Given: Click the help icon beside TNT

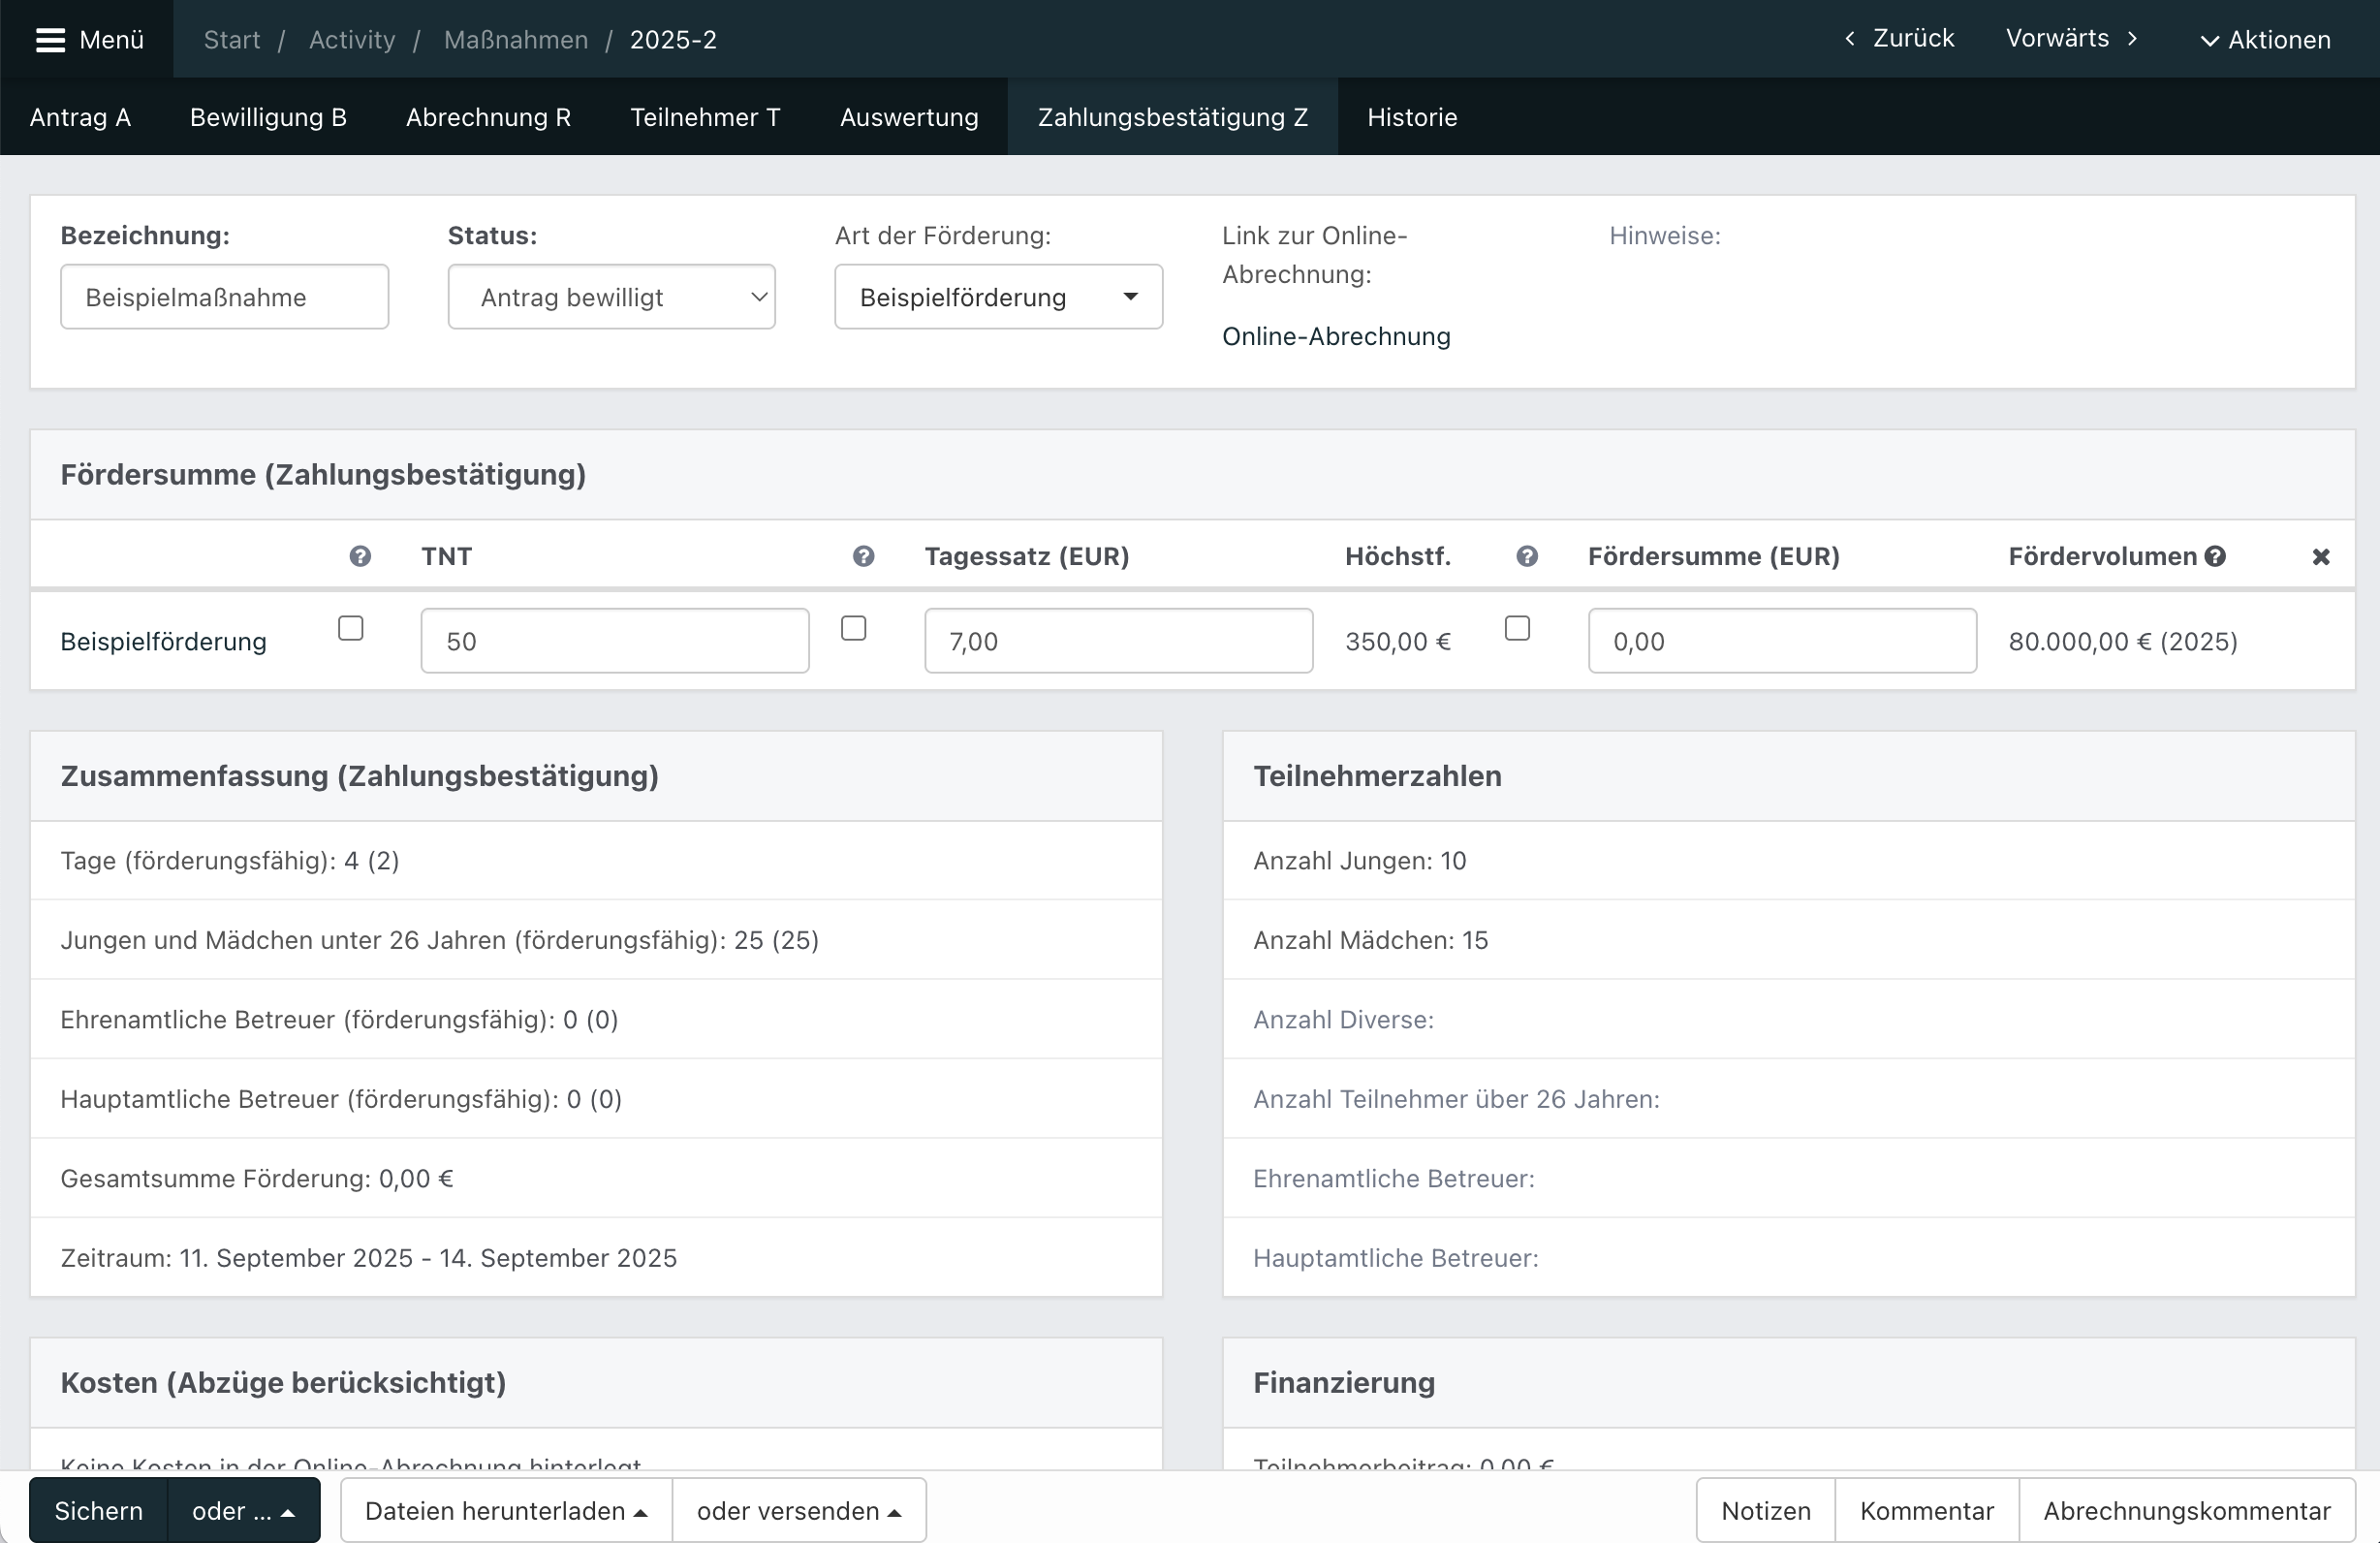Looking at the screenshot, I should coord(360,556).
